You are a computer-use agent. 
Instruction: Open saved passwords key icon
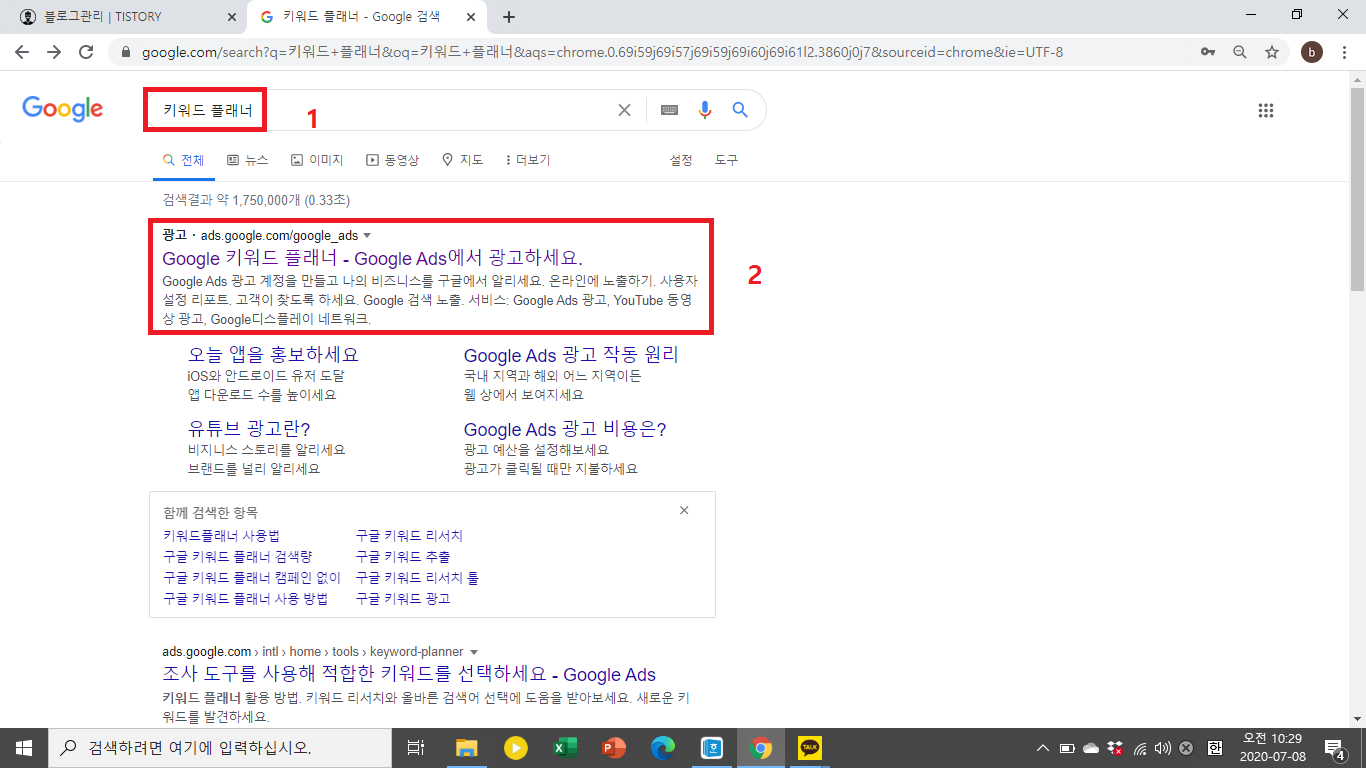tap(1208, 52)
